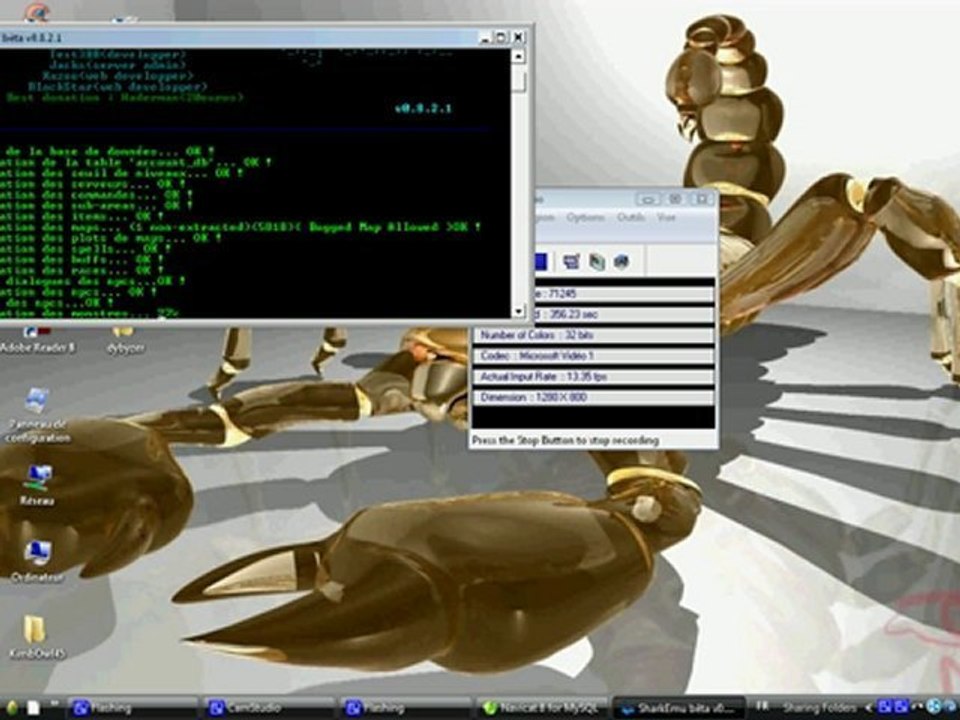Click the down arrow of the console scrollbar

click(519, 311)
